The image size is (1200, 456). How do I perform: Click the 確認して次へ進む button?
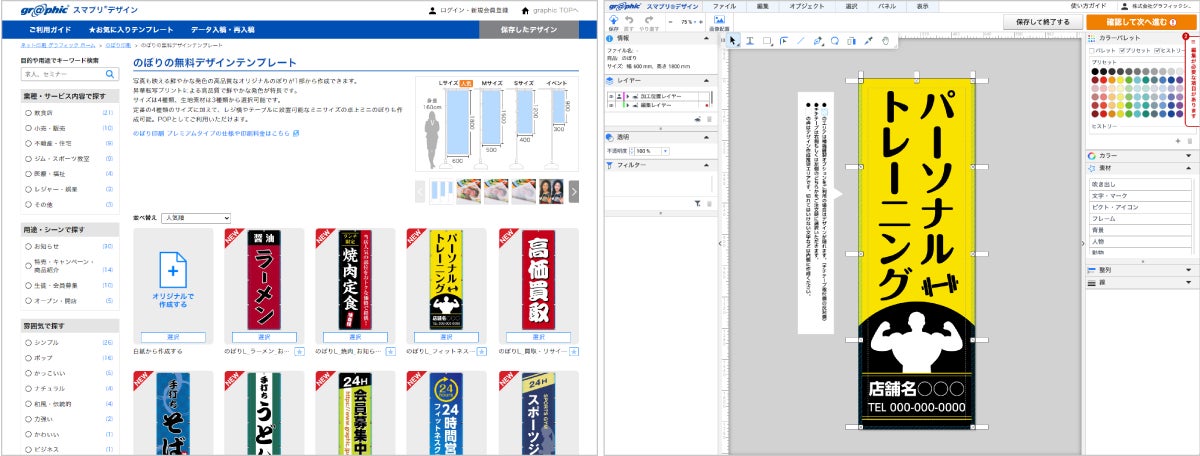click(1140, 21)
